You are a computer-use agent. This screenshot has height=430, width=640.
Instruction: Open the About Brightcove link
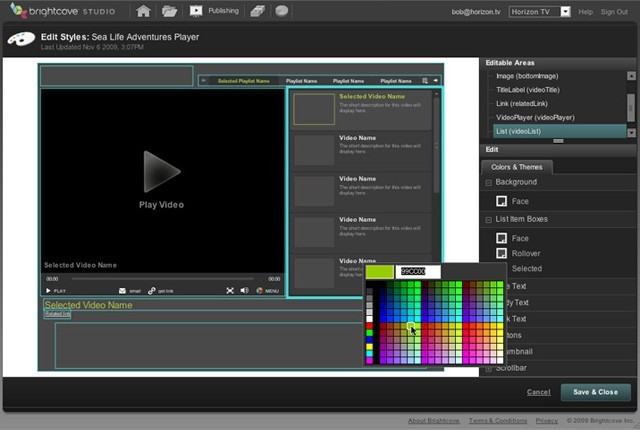tap(433, 421)
